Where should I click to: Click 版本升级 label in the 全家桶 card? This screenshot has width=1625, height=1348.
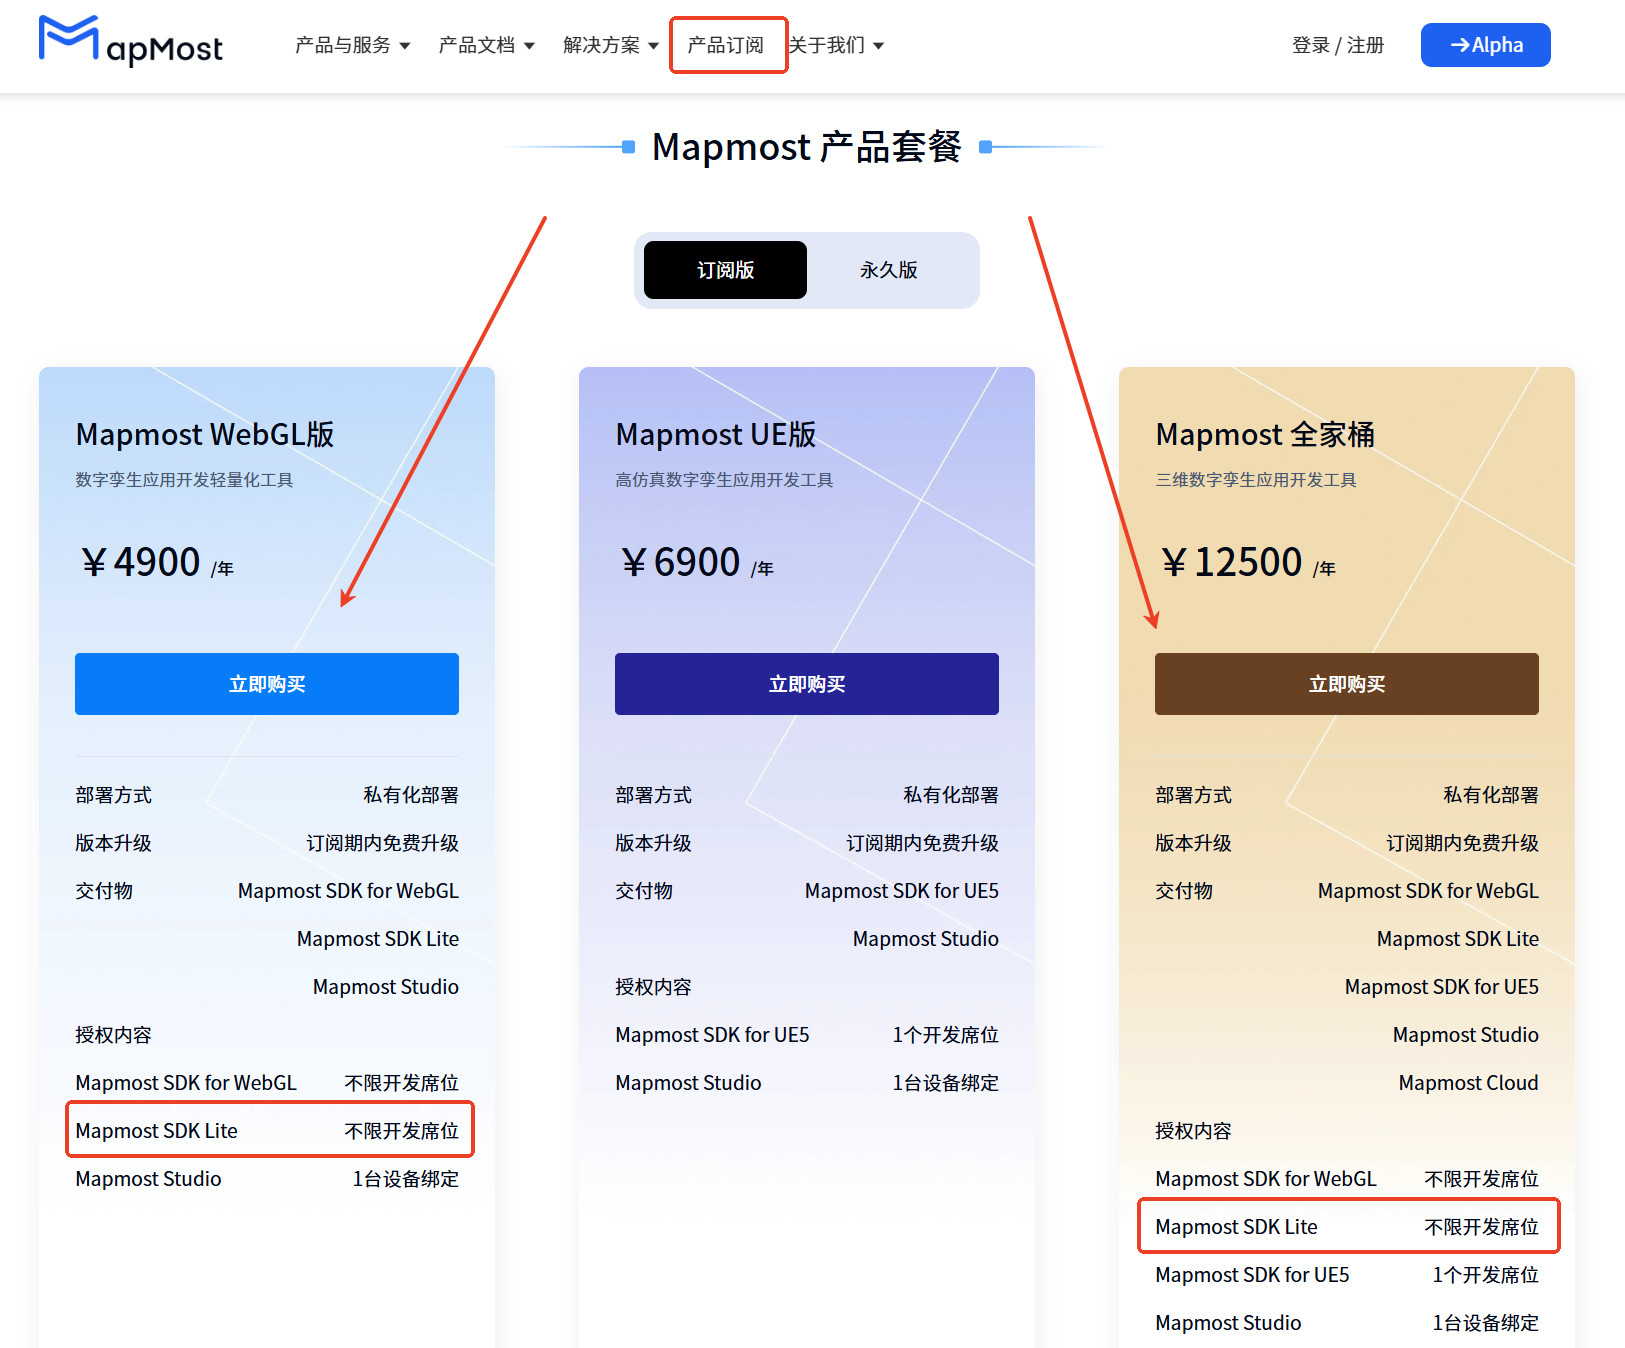1193,843
